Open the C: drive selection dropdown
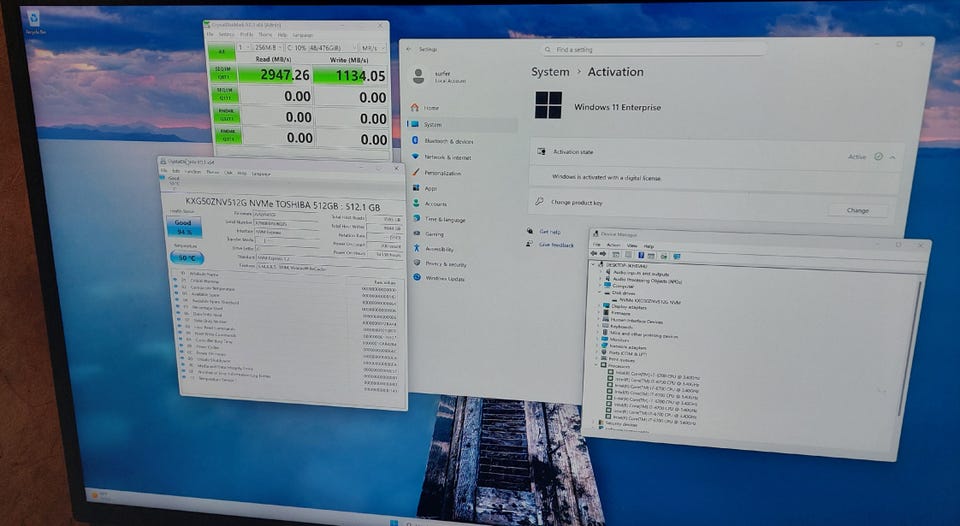 coord(321,48)
